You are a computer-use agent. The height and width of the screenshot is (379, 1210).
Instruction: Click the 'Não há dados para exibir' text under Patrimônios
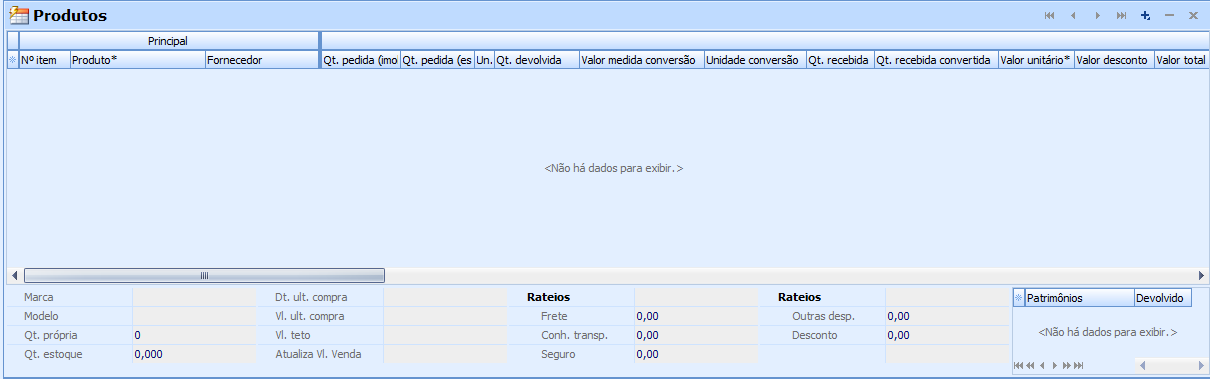[1108, 331]
